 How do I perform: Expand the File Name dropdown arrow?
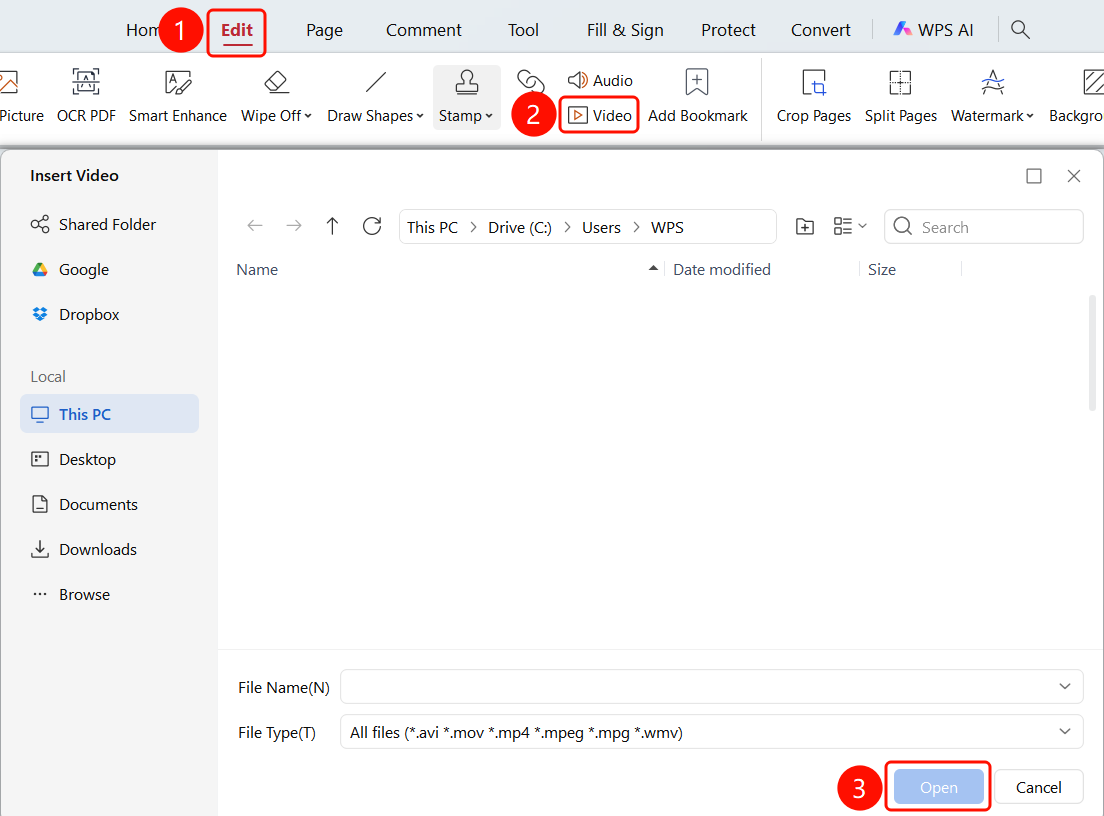(x=1065, y=686)
